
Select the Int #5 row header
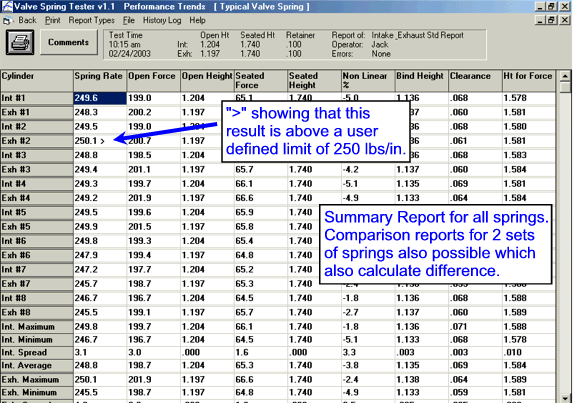tap(37, 213)
